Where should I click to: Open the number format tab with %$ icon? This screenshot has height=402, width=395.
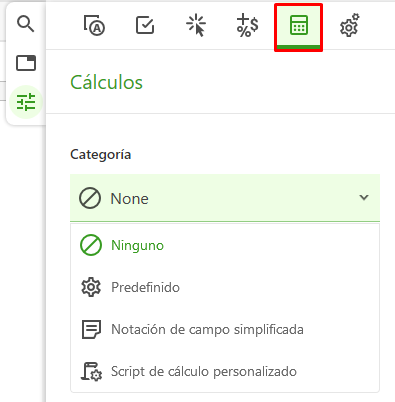click(247, 25)
